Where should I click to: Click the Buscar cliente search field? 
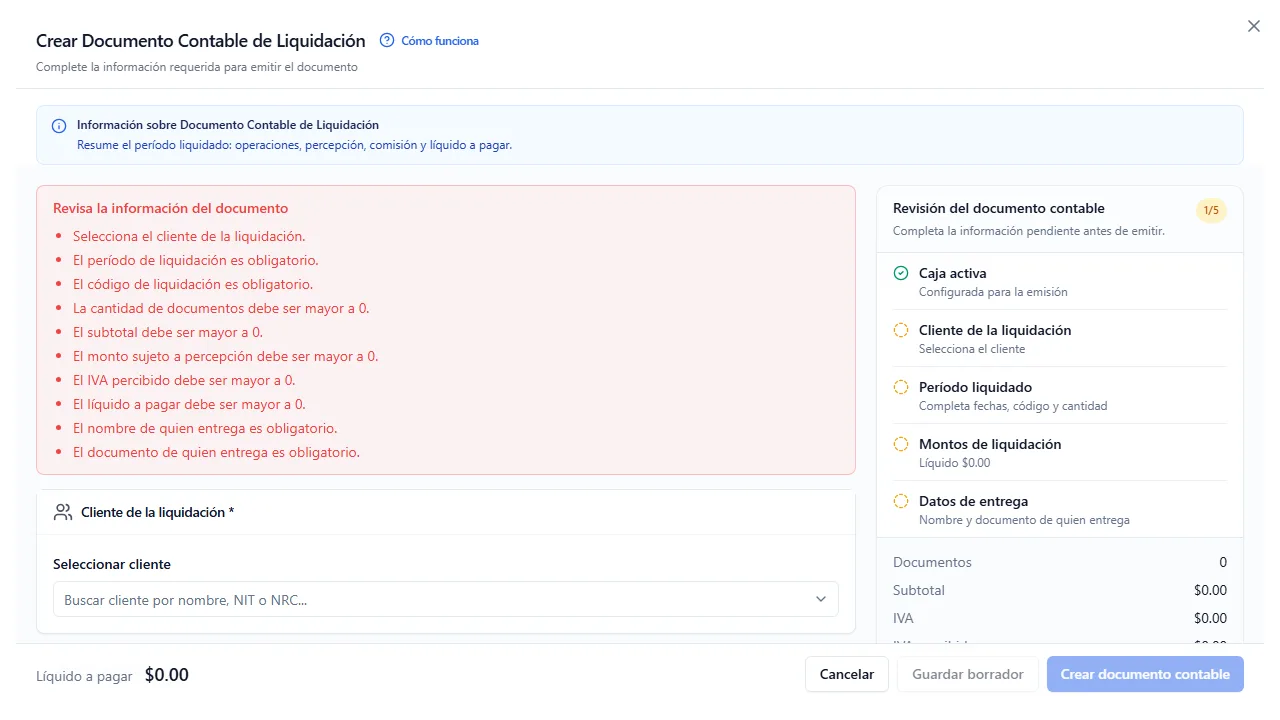[x=446, y=599]
